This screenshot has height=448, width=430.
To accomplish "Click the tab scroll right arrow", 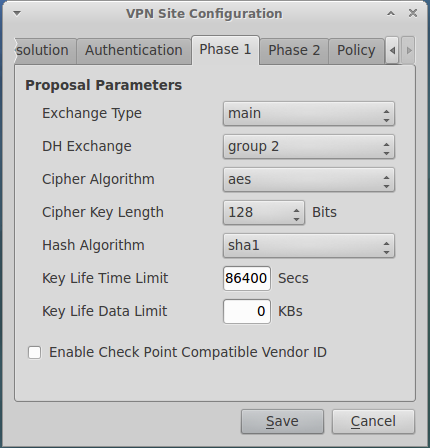I will 409,50.
